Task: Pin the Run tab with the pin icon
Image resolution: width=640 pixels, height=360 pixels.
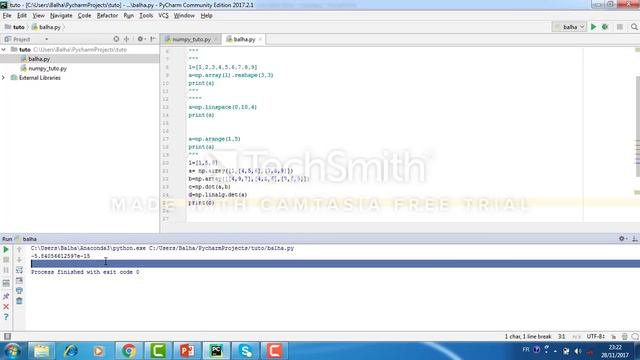Action: pos(6,296)
